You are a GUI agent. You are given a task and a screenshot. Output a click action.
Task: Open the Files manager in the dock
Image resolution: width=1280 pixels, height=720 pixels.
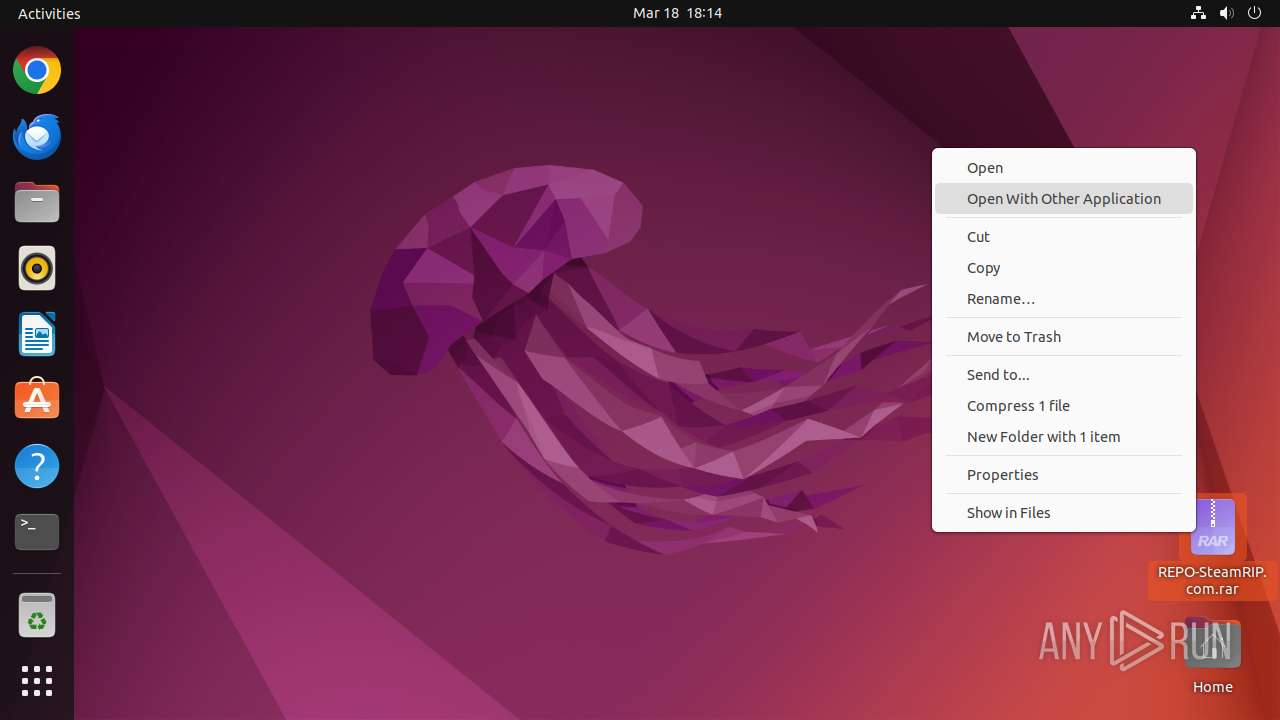tap(37, 203)
